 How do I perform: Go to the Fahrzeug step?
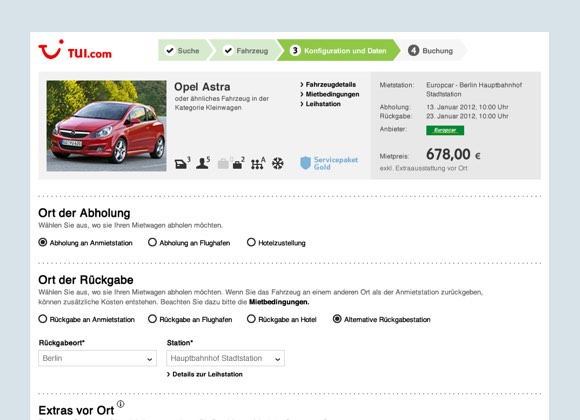tap(247, 50)
